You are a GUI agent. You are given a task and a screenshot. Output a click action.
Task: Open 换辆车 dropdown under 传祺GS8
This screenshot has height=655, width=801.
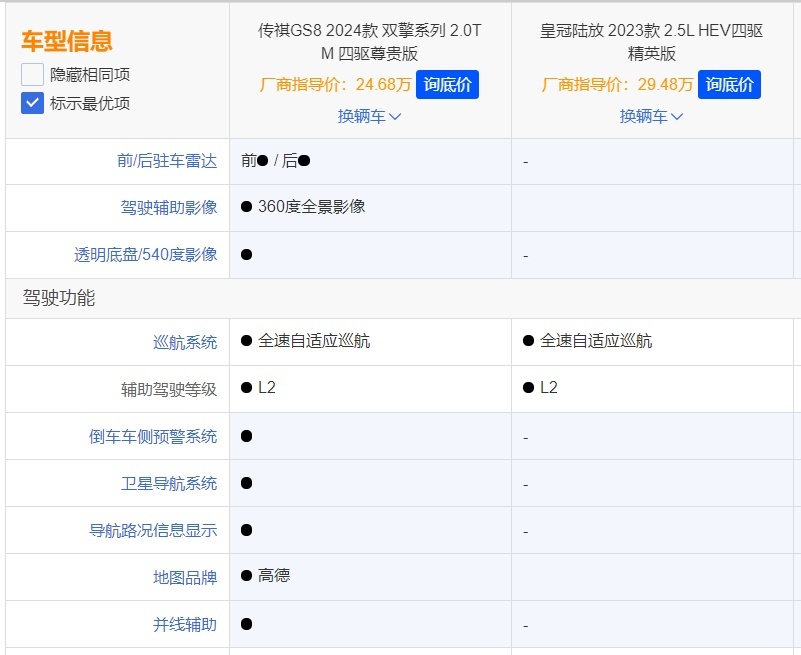pos(369,116)
